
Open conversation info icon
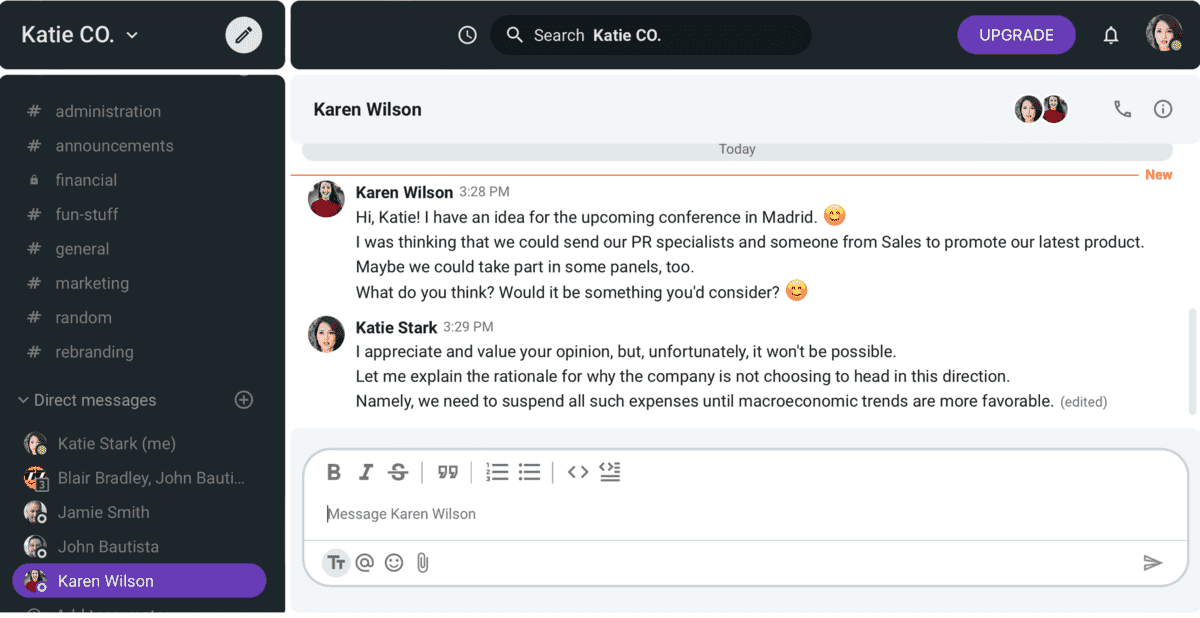tap(1163, 109)
